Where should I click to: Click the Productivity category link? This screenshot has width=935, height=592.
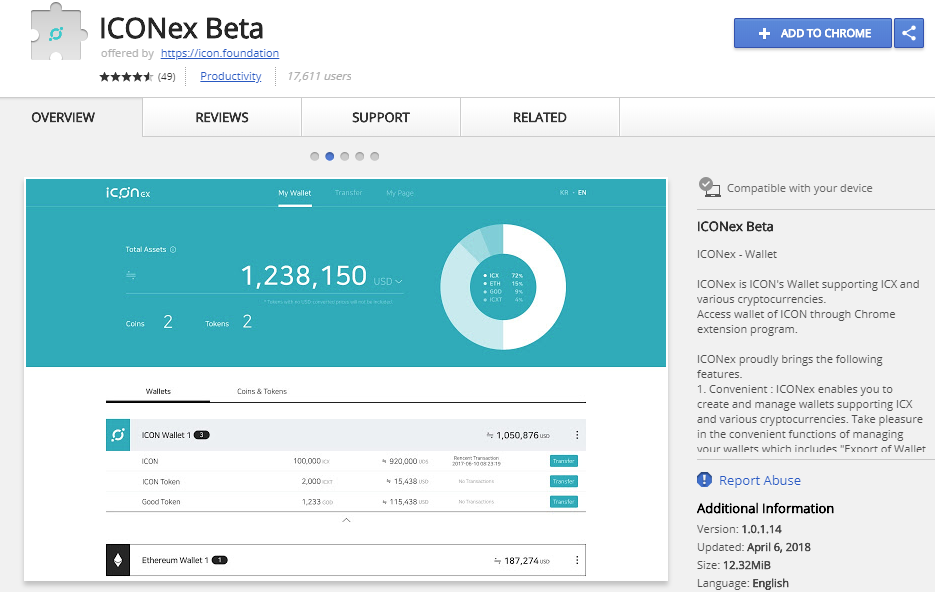[x=231, y=76]
